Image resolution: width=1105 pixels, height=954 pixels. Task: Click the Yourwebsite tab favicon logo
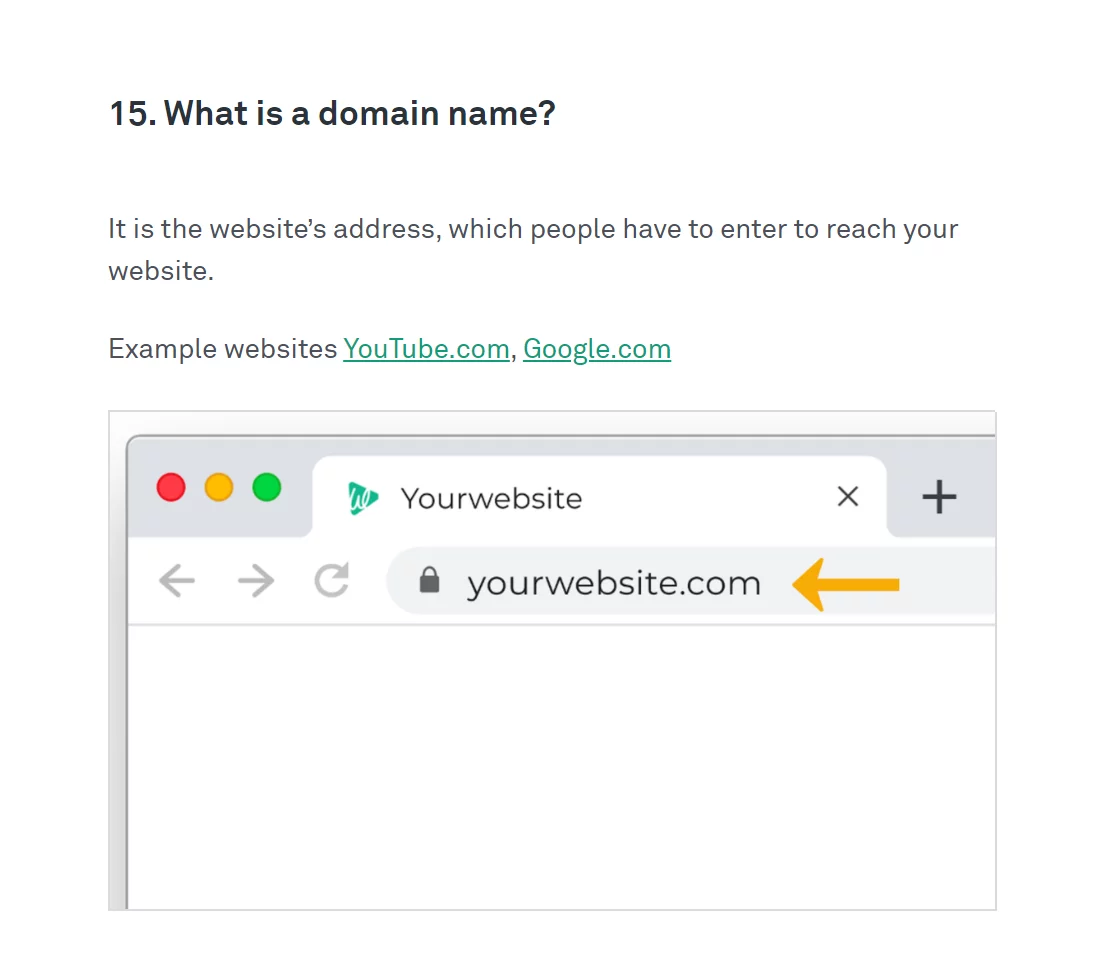(x=363, y=498)
